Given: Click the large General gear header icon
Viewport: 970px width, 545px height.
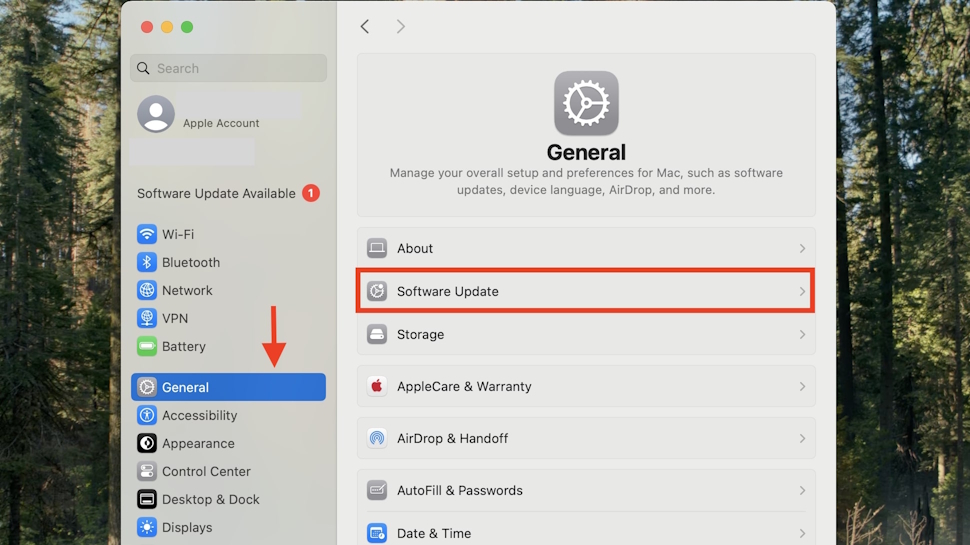Looking at the screenshot, I should [586, 103].
